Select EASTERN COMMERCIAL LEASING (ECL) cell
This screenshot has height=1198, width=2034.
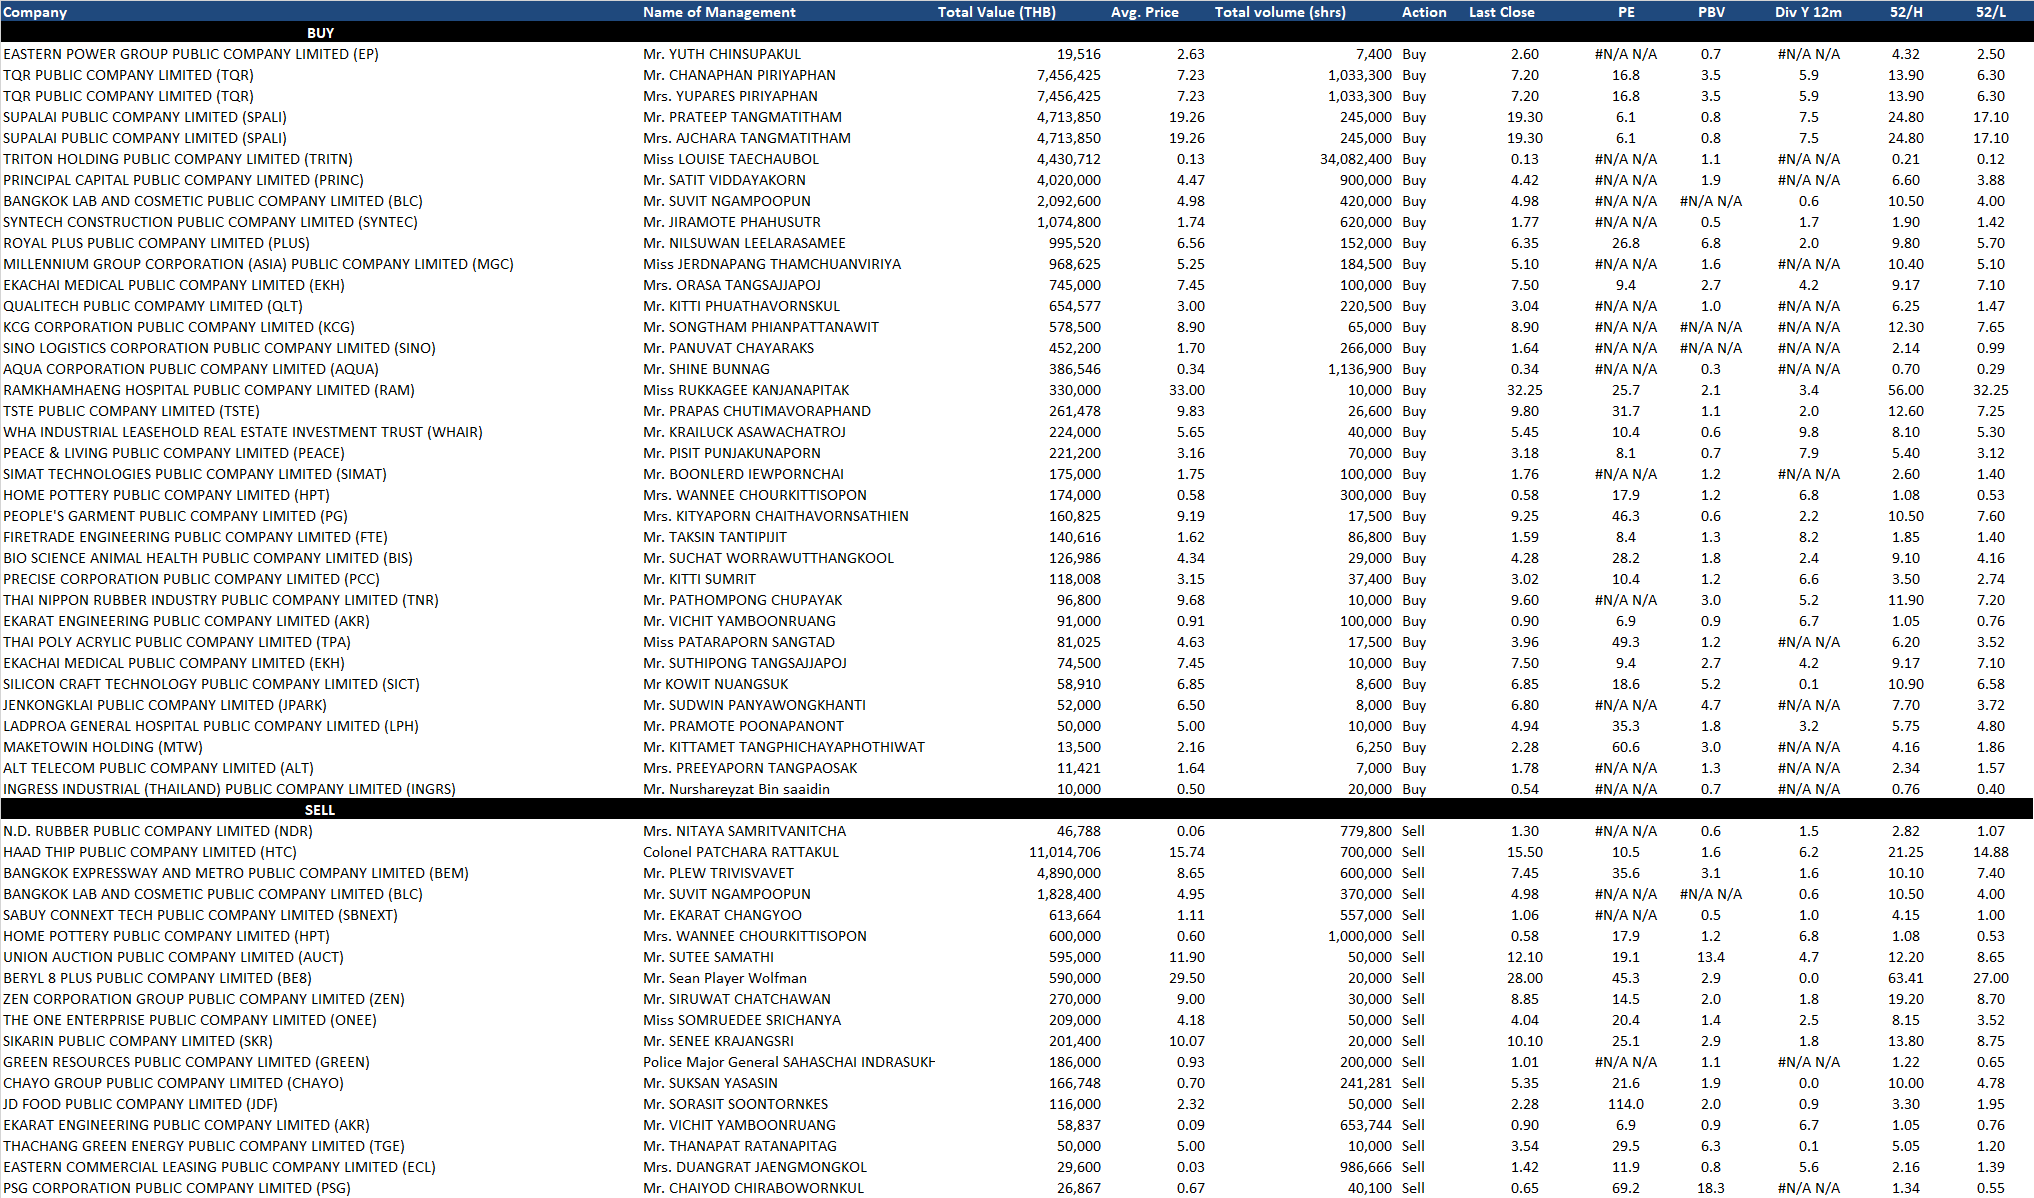point(219,1167)
